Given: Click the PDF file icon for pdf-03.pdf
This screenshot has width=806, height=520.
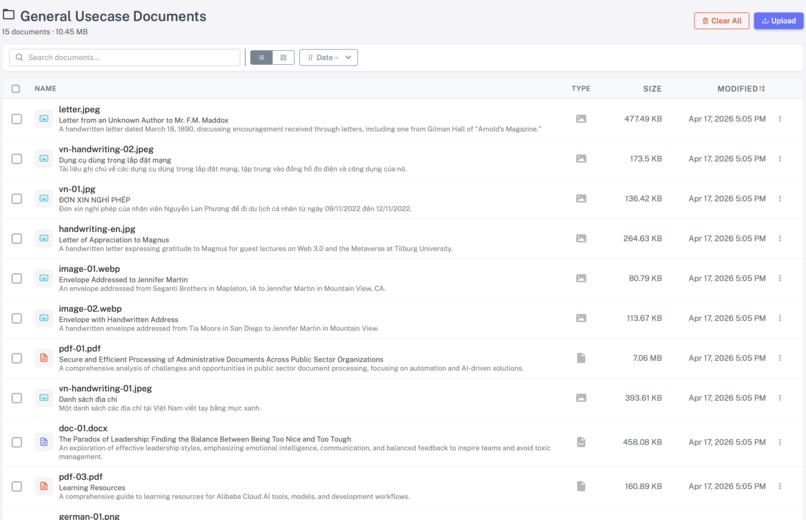Looking at the screenshot, I should tap(44, 486).
